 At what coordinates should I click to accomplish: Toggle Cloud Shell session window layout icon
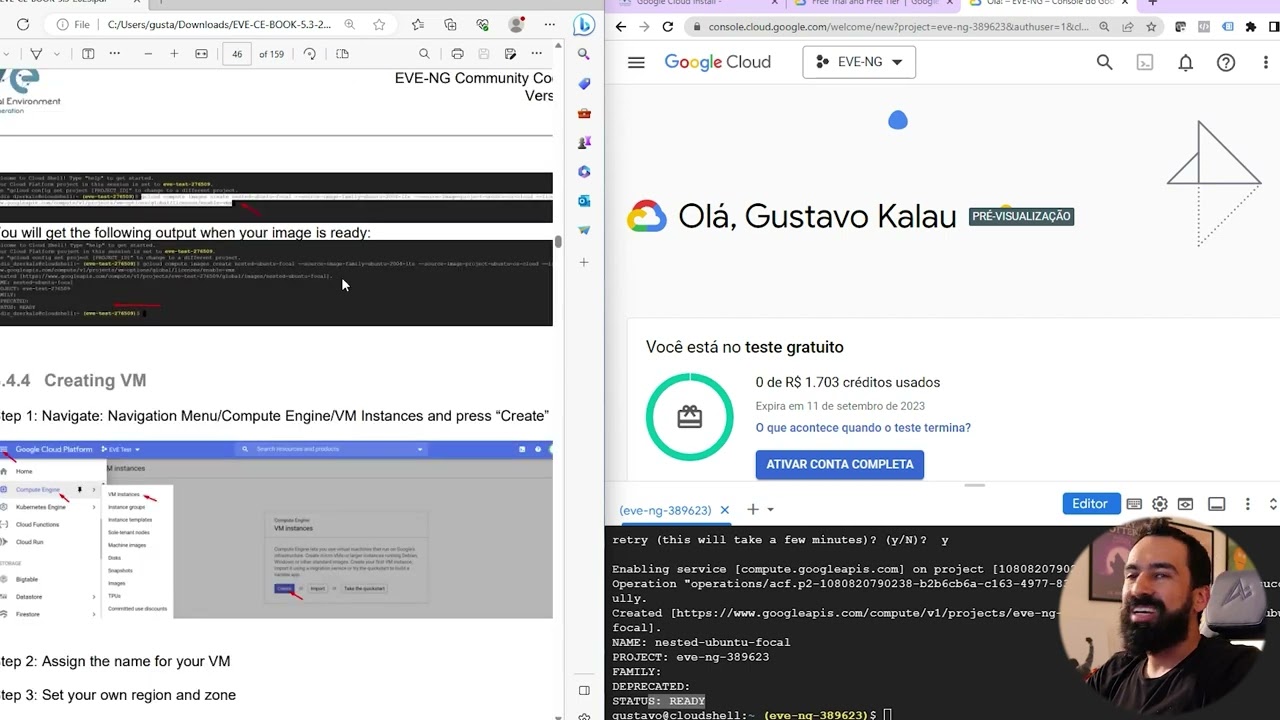[1217, 504]
